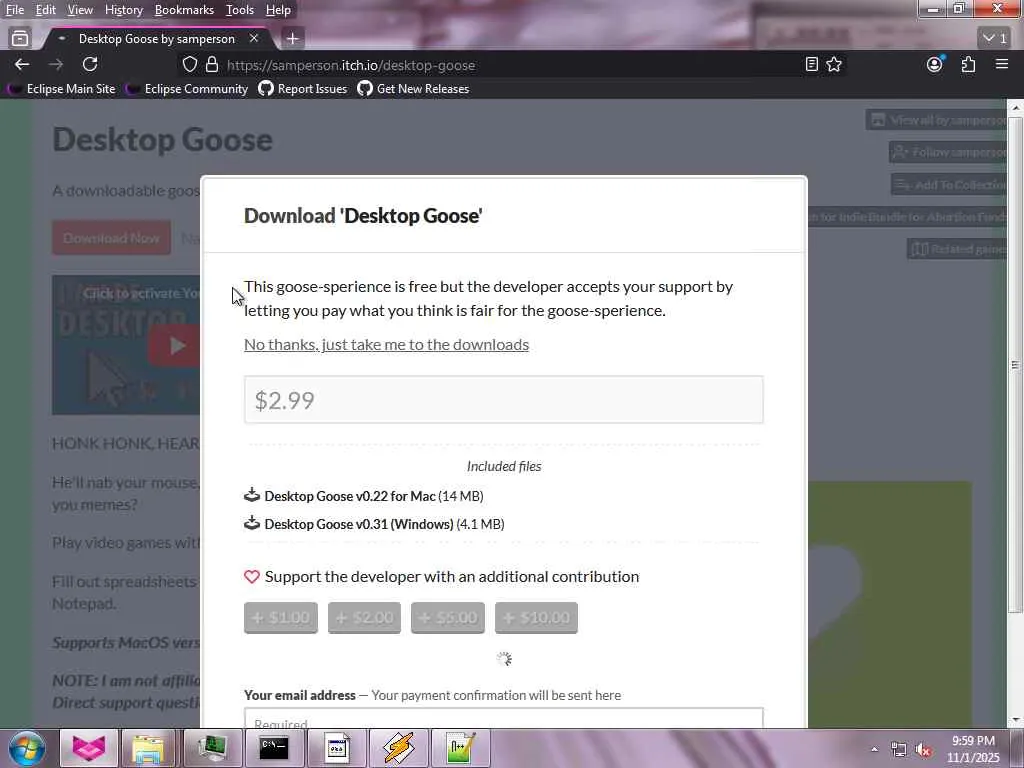Image resolution: width=1024 pixels, height=768 pixels.
Task: Open Firefox account icon
Action: click(x=935, y=64)
